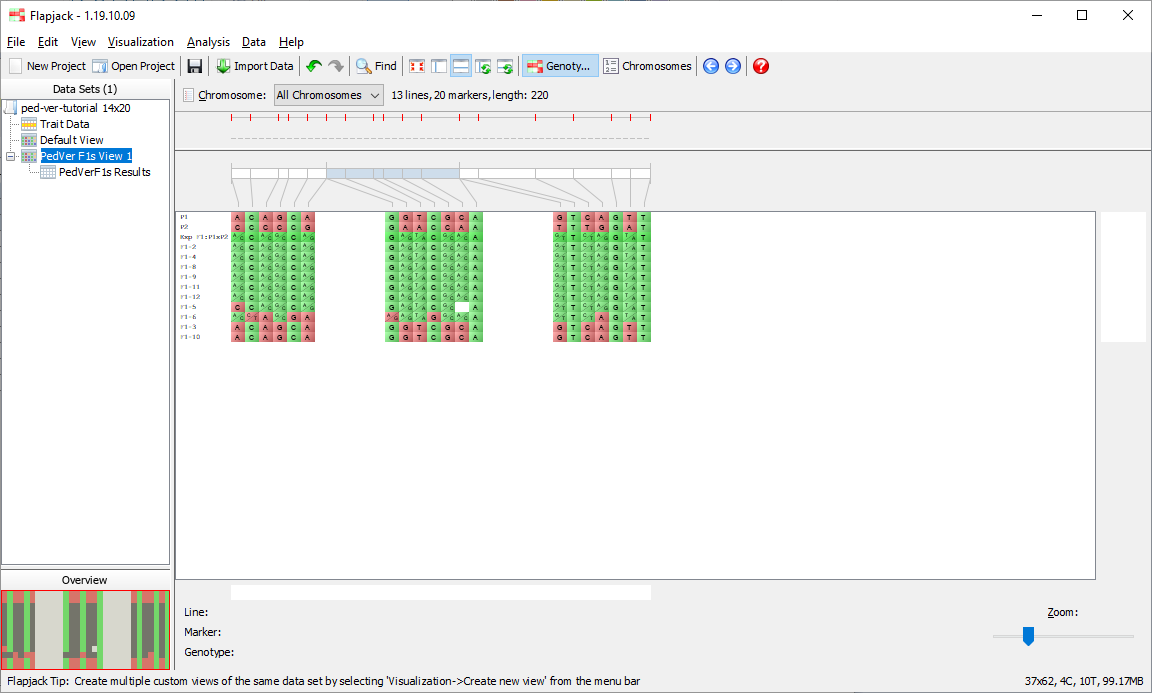Image resolution: width=1152 pixels, height=693 pixels.
Task: Open help with the red question mark icon
Action: pos(761,66)
